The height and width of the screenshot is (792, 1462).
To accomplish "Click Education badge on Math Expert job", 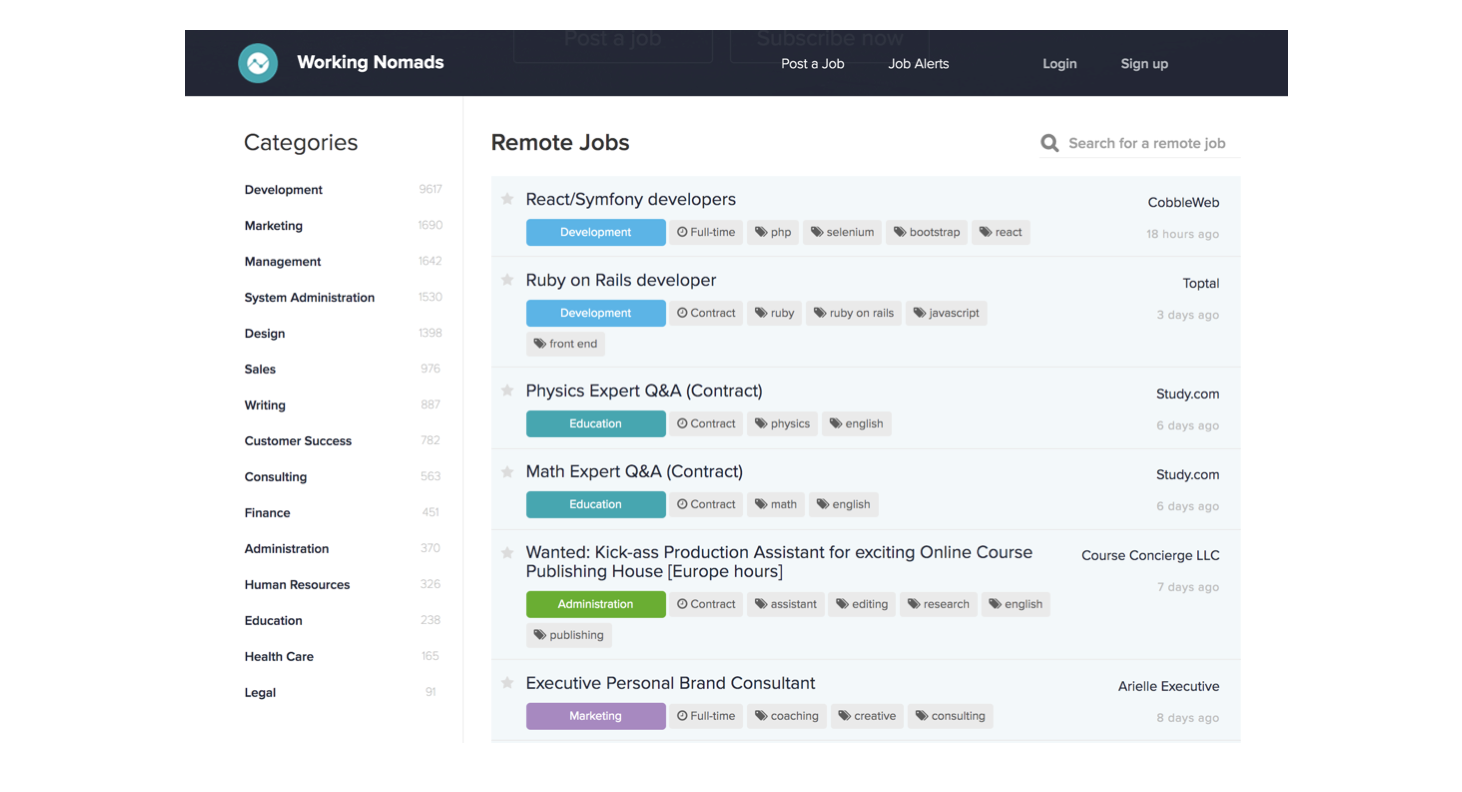I will pos(596,505).
